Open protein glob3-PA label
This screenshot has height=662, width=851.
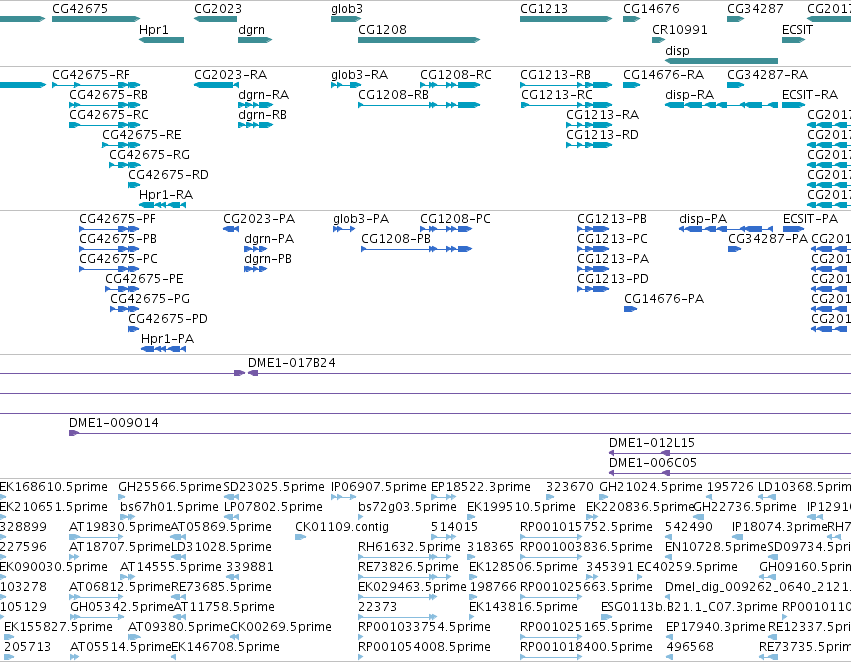[x=361, y=219]
